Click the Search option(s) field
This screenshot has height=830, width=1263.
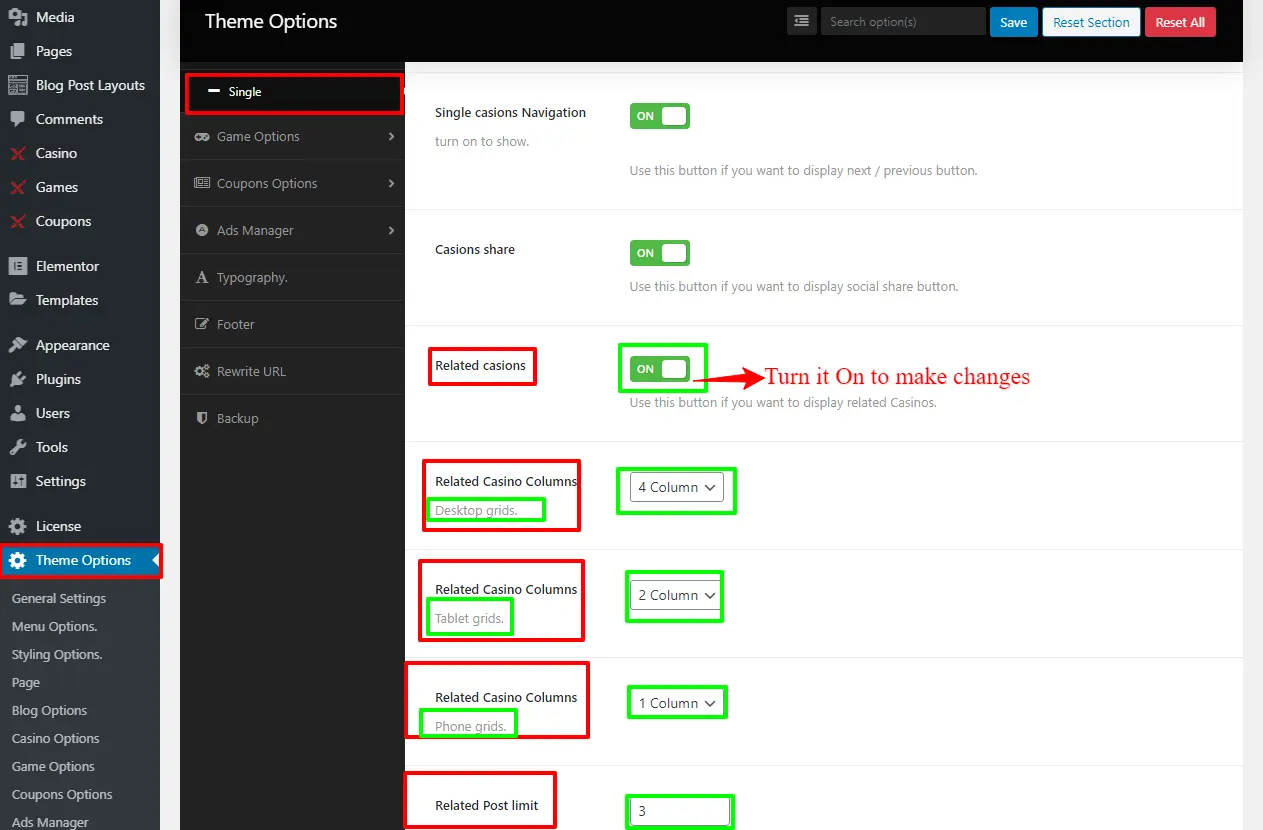coord(903,22)
